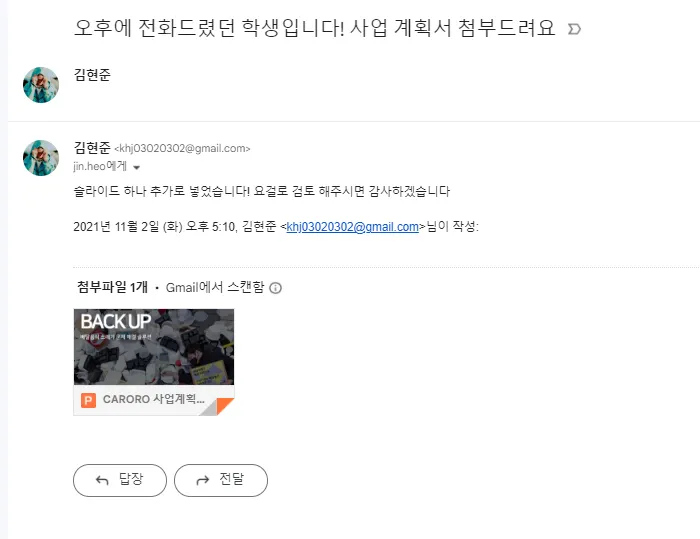
Task: Click the email subject title text
Action: [314, 28]
